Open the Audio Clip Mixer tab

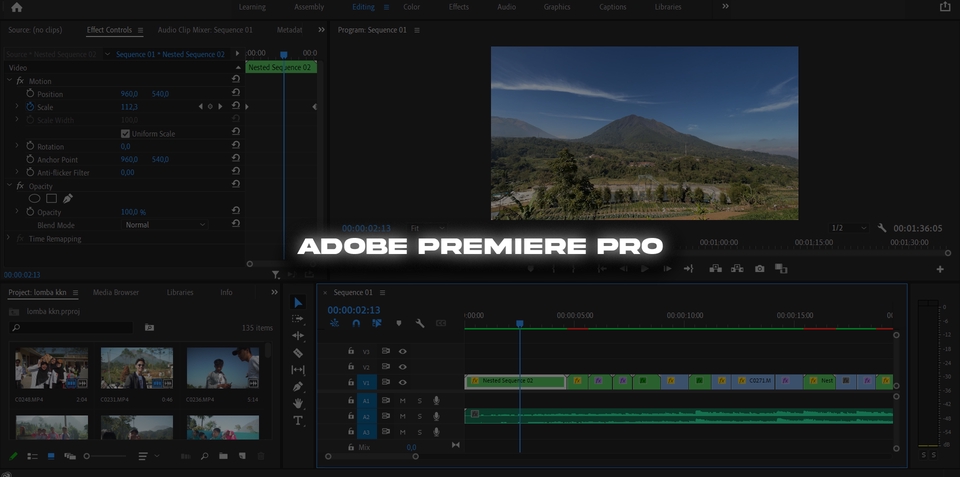pyautogui.click(x=205, y=30)
